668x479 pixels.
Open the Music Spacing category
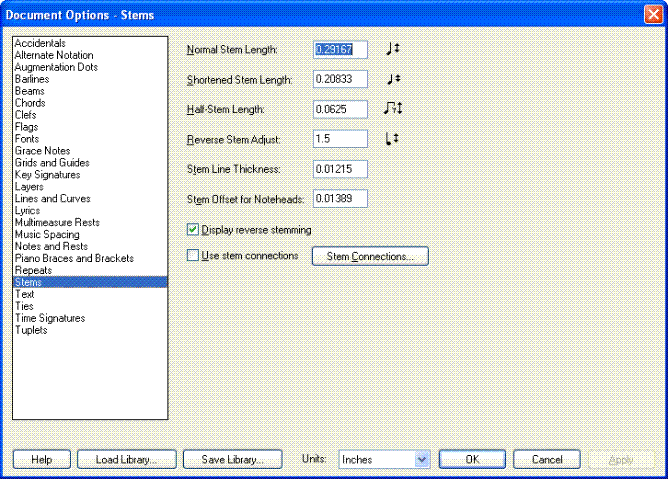click(x=49, y=234)
